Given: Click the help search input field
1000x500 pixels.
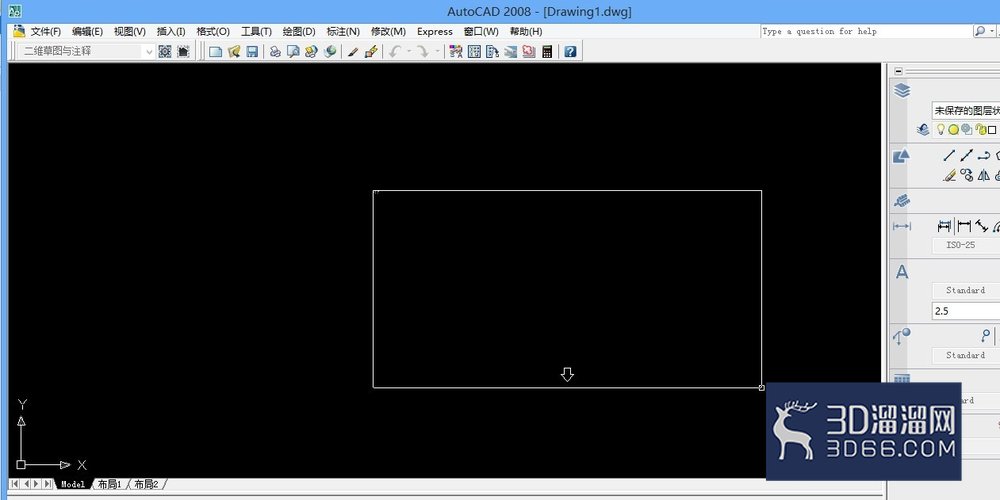Looking at the screenshot, I should [x=865, y=31].
